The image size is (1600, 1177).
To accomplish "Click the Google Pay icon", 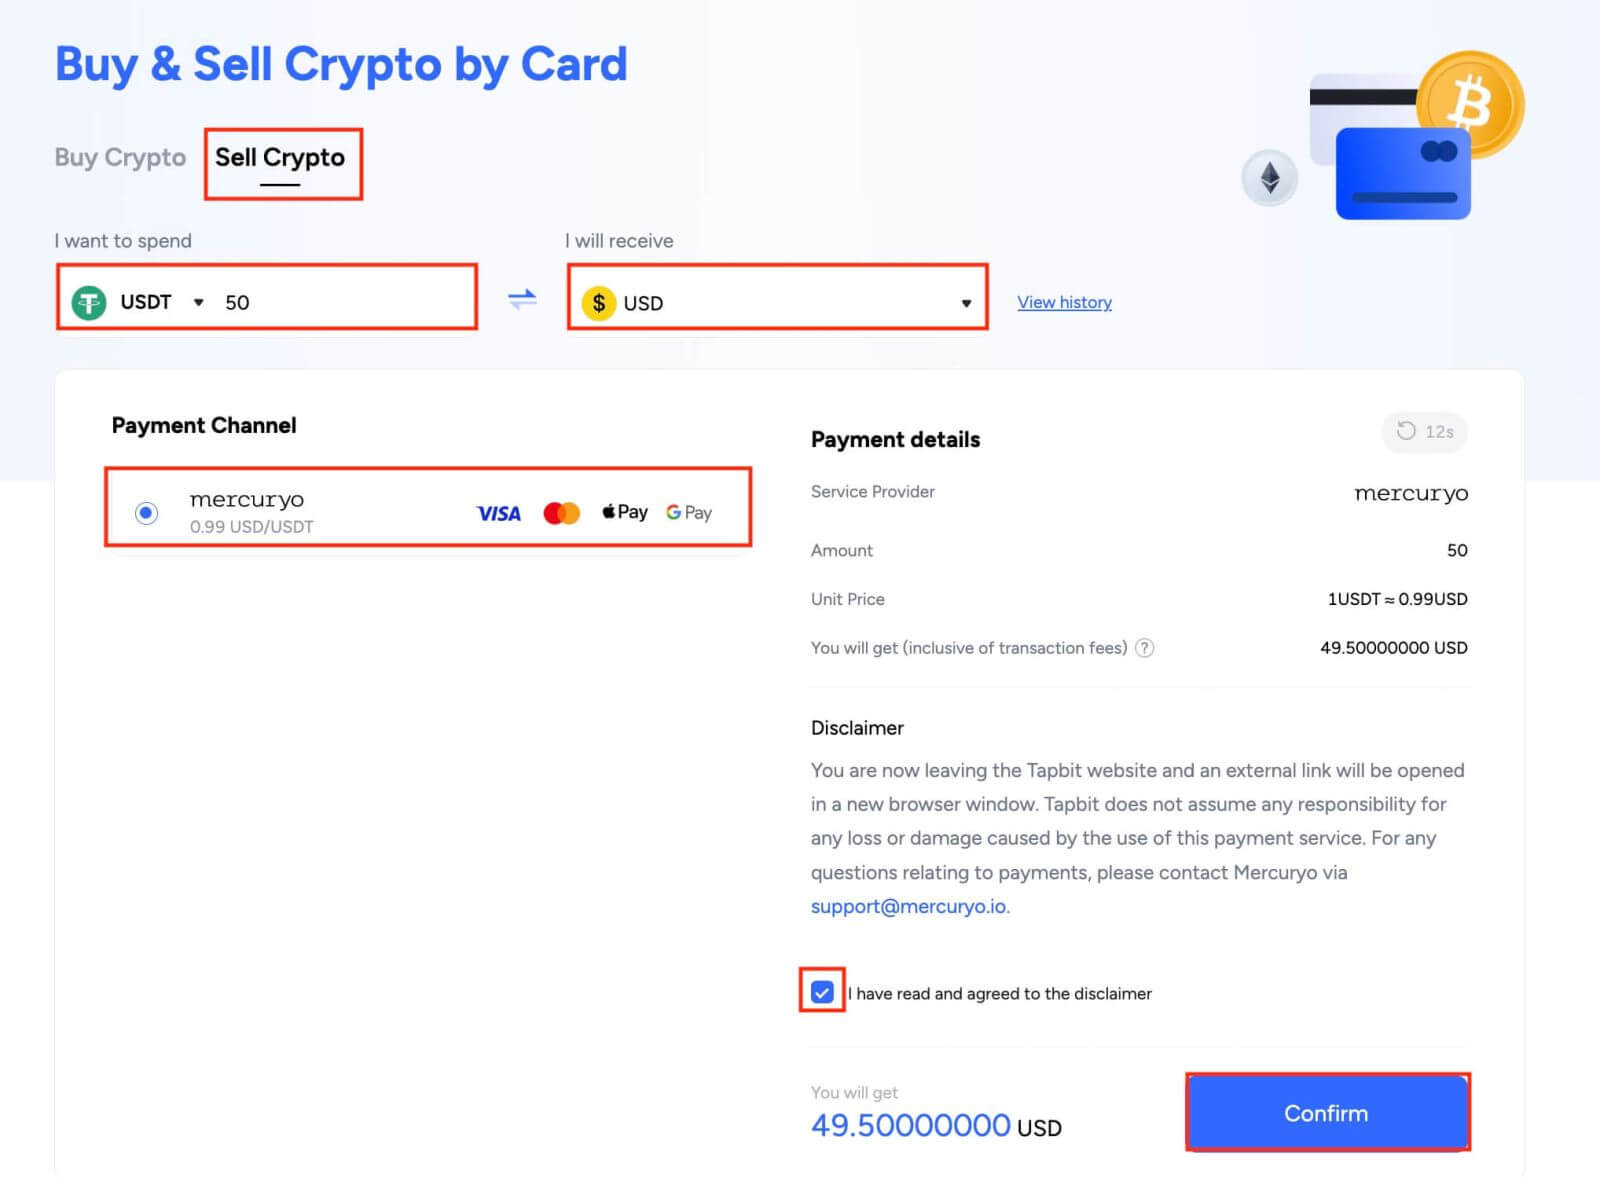I will click(x=687, y=512).
